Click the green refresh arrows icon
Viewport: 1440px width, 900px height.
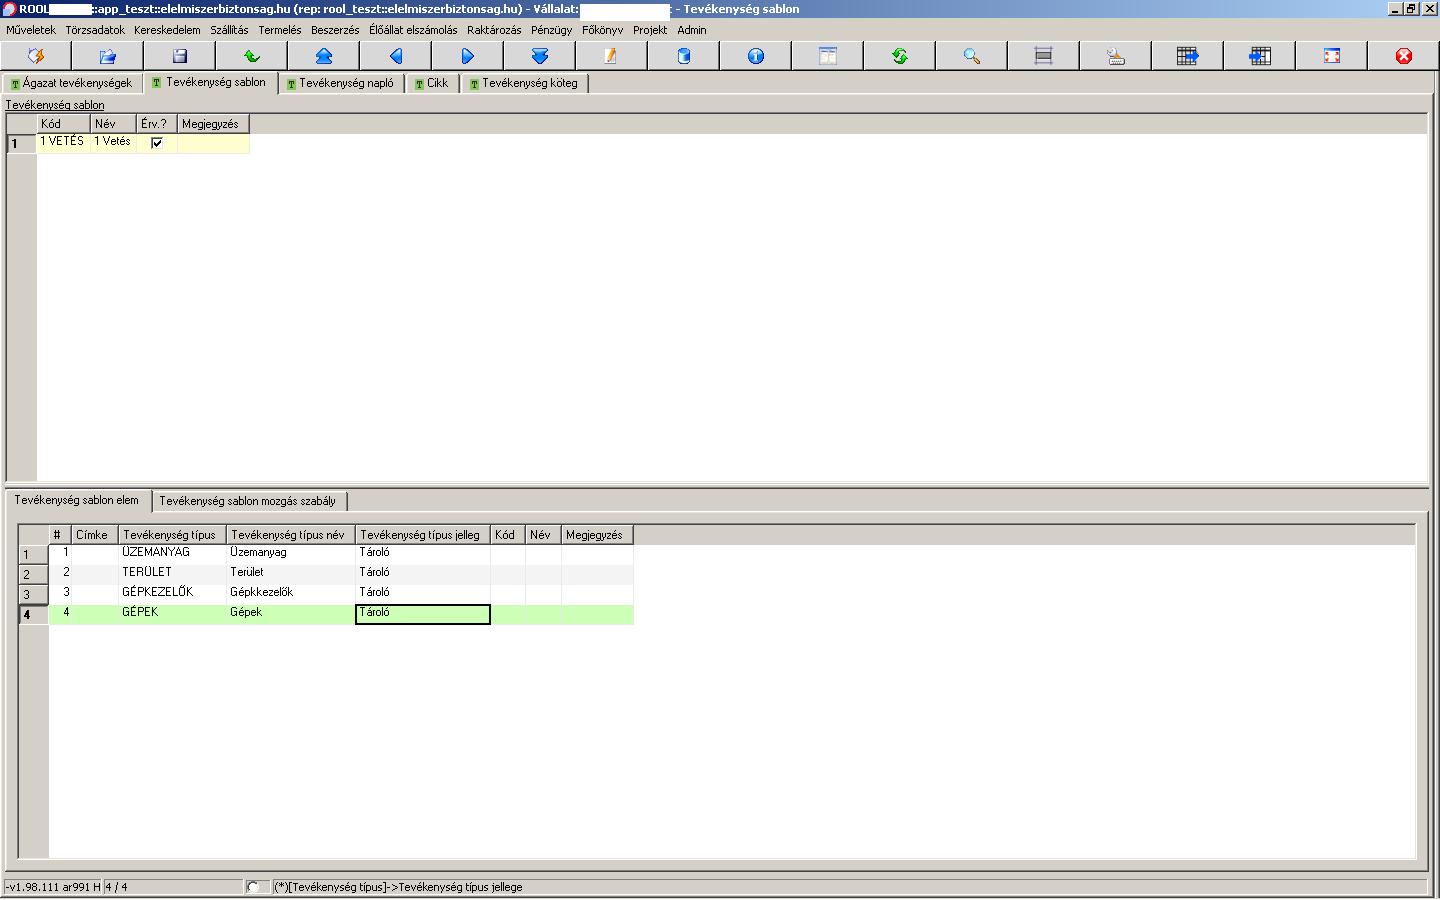pos(900,56)
